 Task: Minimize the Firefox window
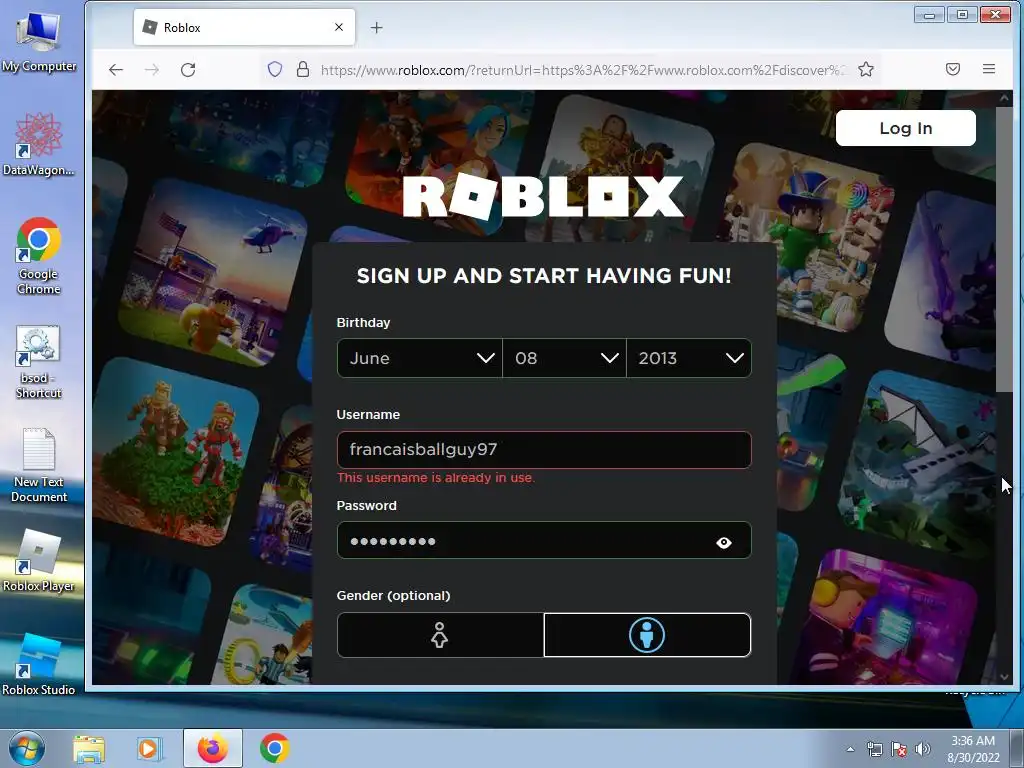[929, 14]
